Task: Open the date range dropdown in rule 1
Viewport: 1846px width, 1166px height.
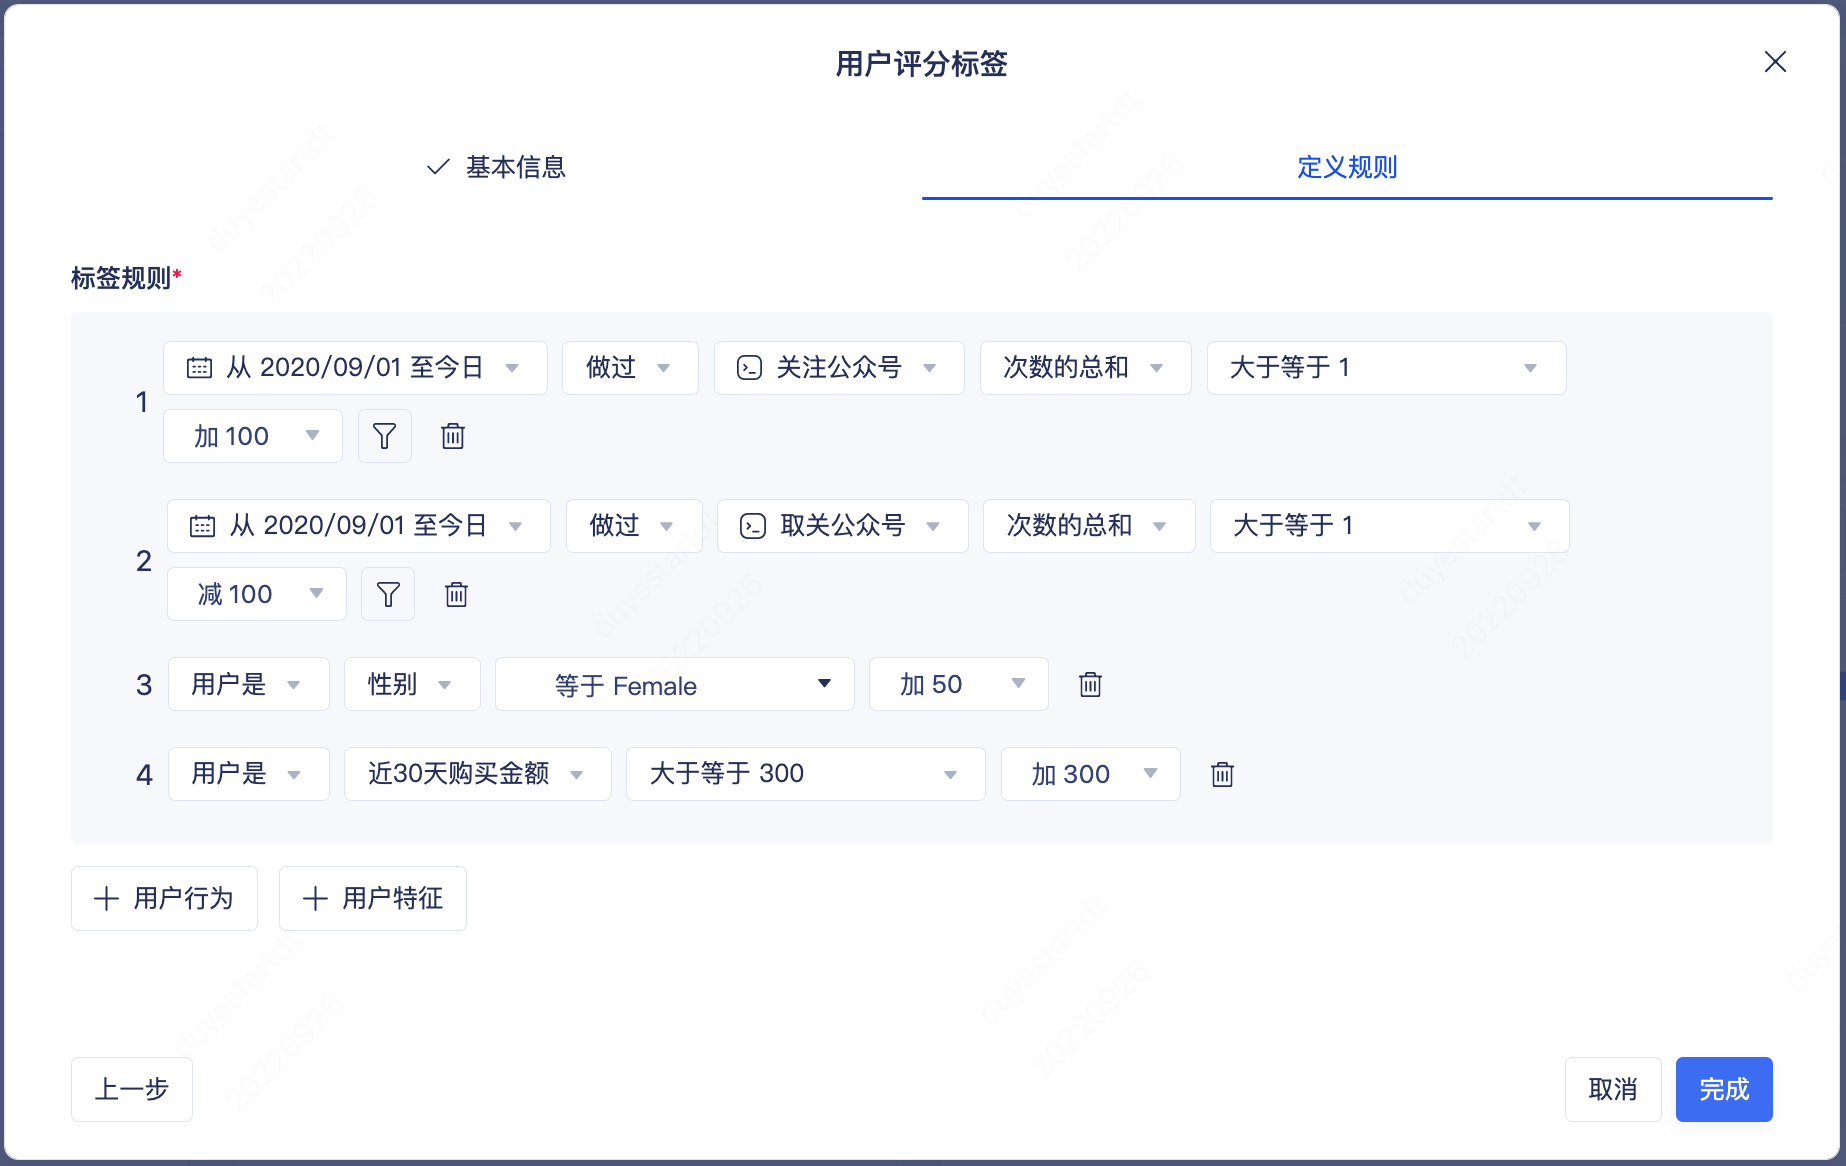Action: coord(355,368)
